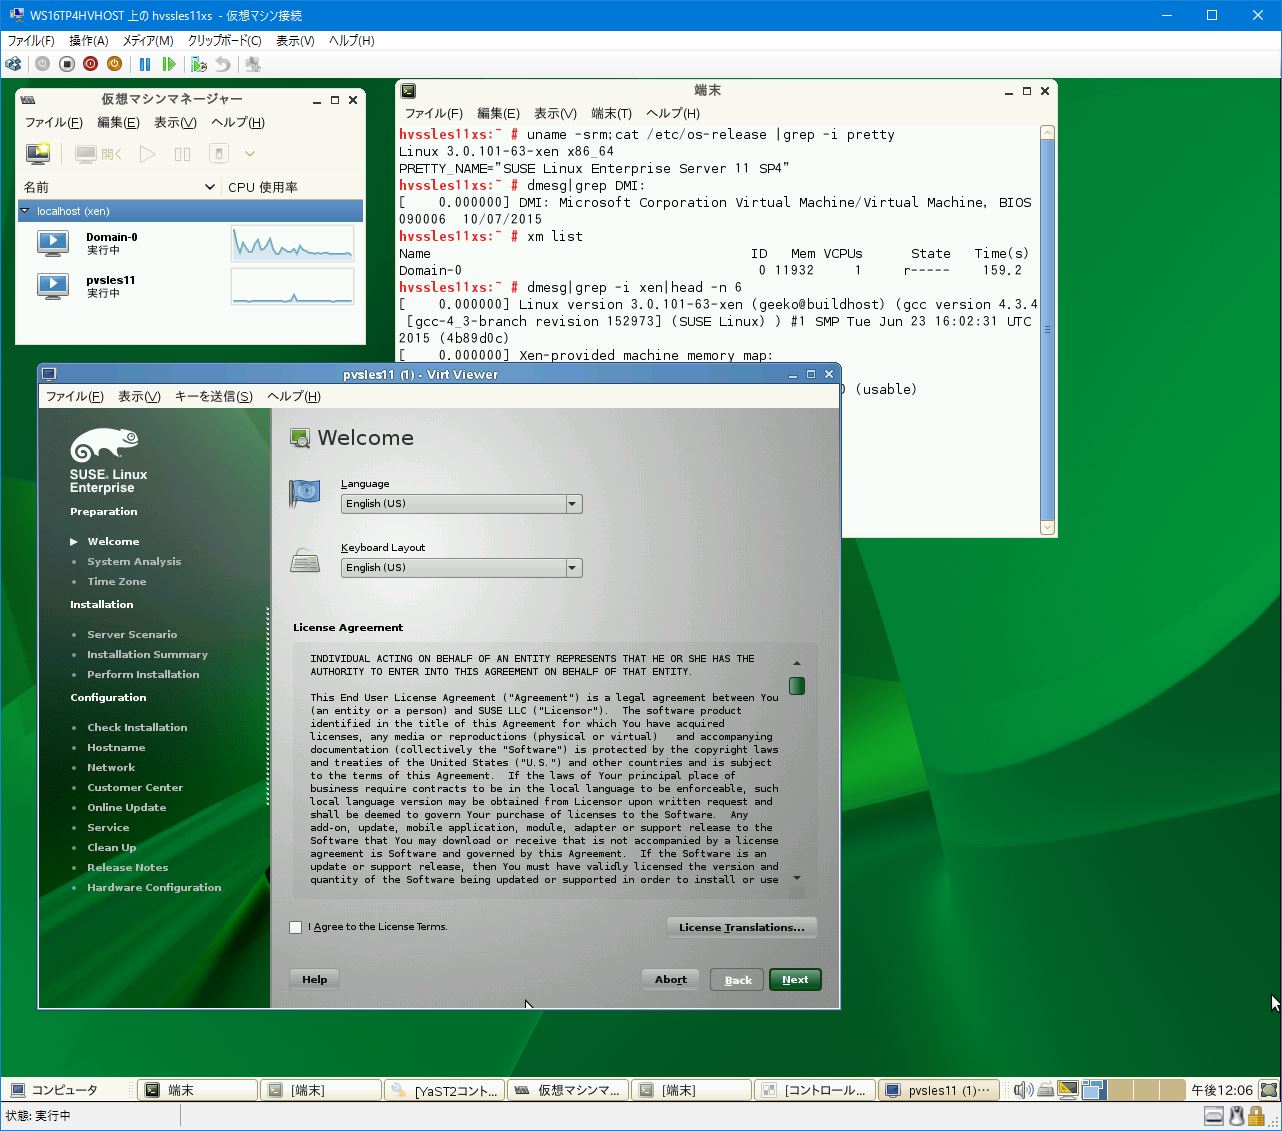Viewport: 1282px width, 1131px height.
Task: Click License Translations... button
Action: tap(741, 927)
